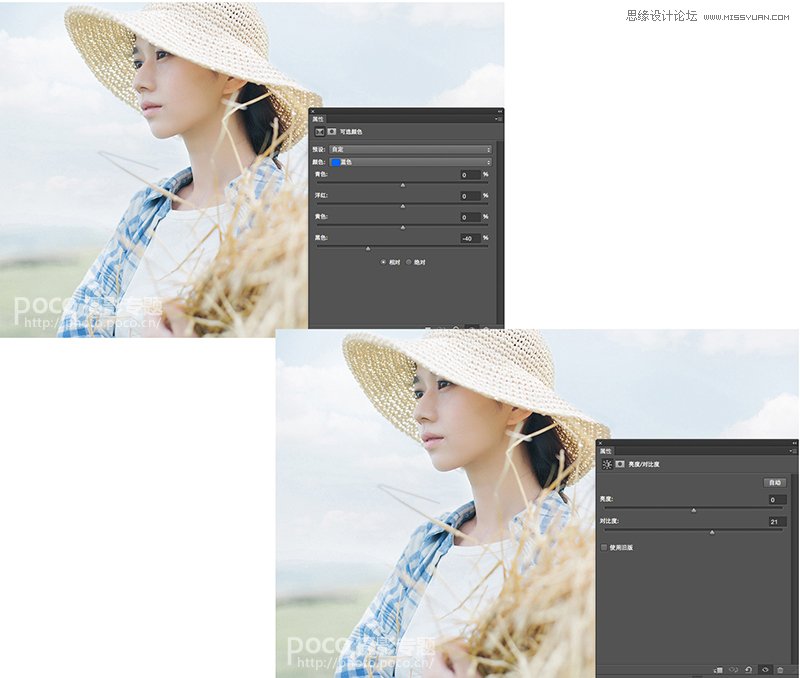800x678 pixels.
Task: Click the Brightness/Contrast sun icon
Action: pyautogui.click(x=607, y=464)
